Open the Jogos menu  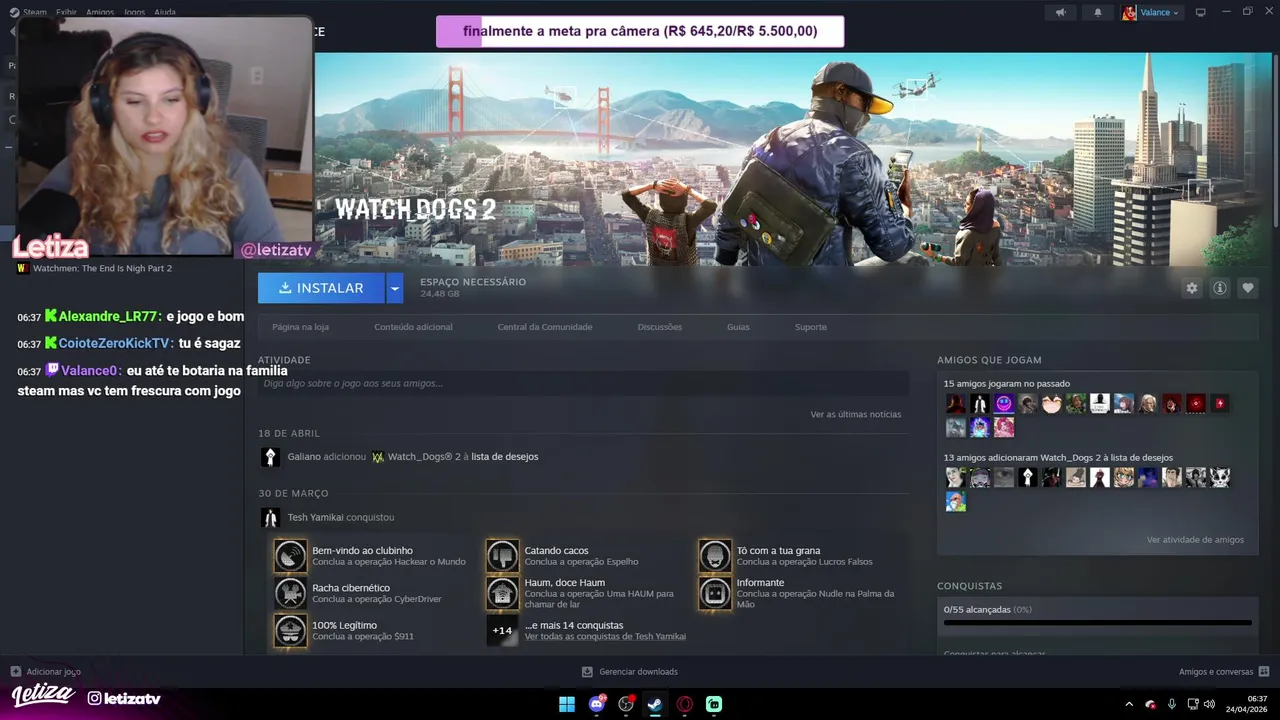[134, 12]
